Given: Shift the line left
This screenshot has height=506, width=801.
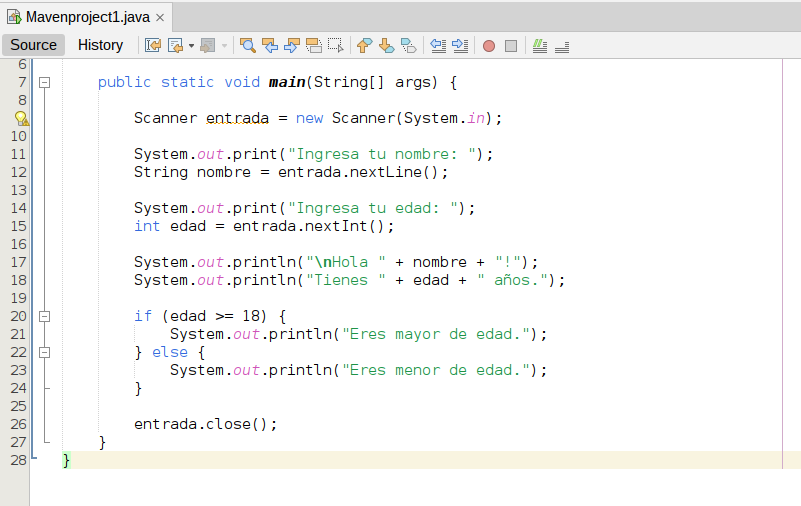Looking at the screenshot, I should pos(438,45).
